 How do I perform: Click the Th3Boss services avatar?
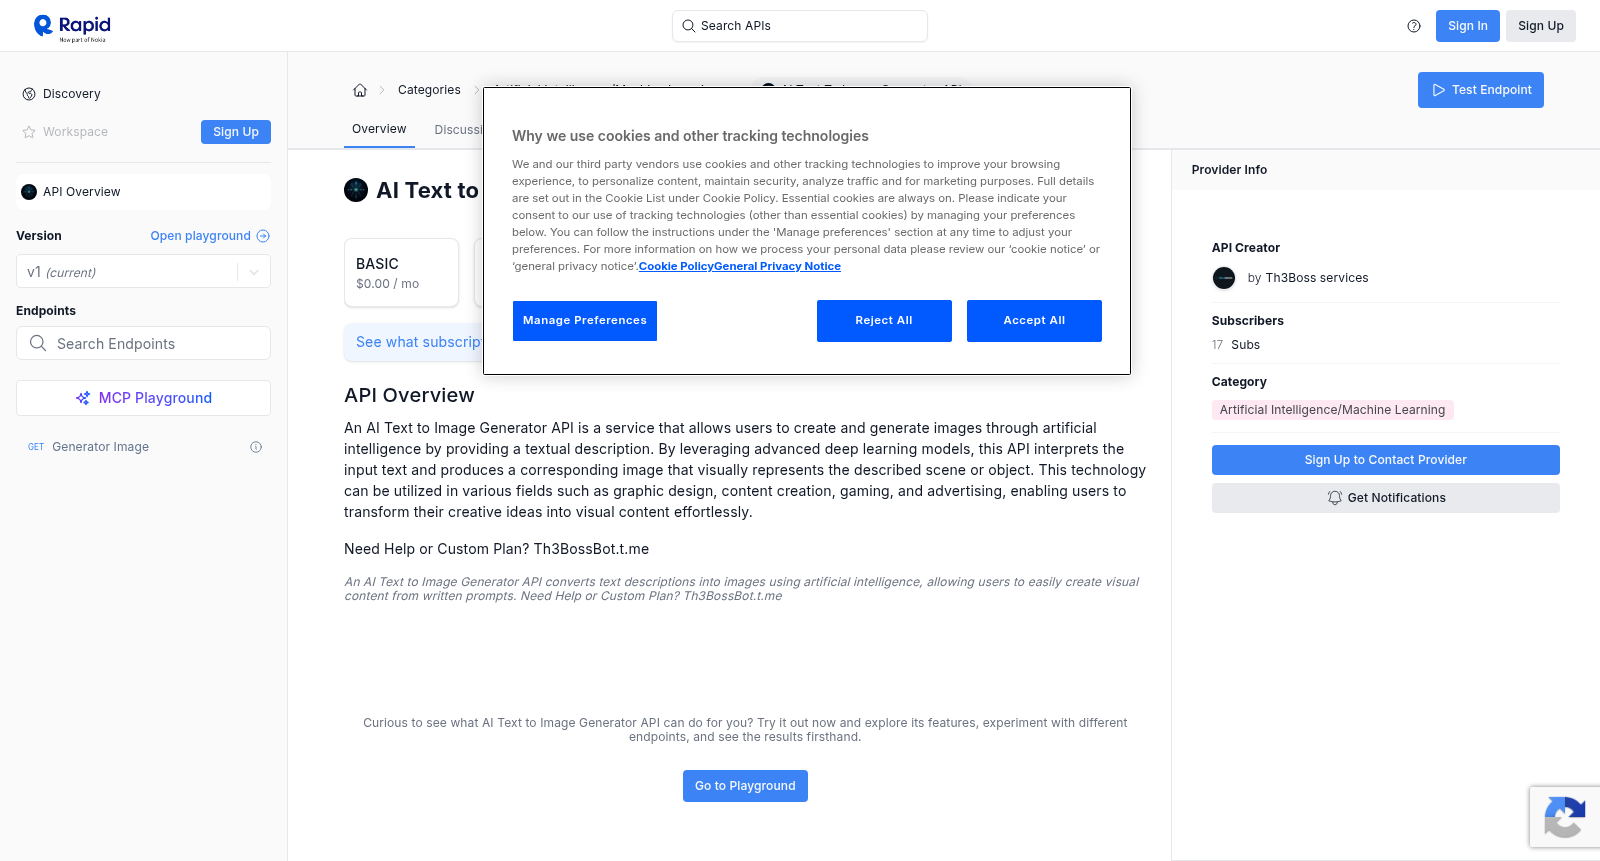click(x=1224, y=278)
